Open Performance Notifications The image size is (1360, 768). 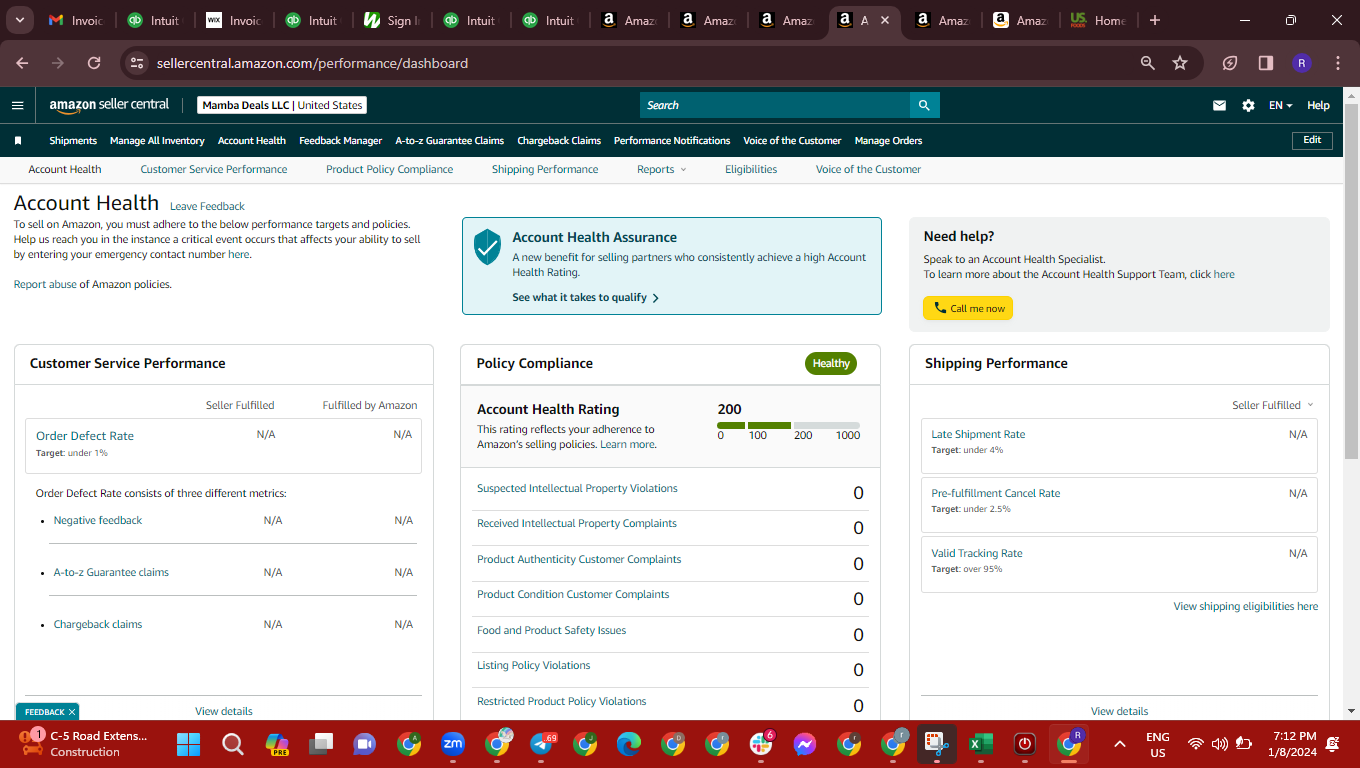coord(672,141)
